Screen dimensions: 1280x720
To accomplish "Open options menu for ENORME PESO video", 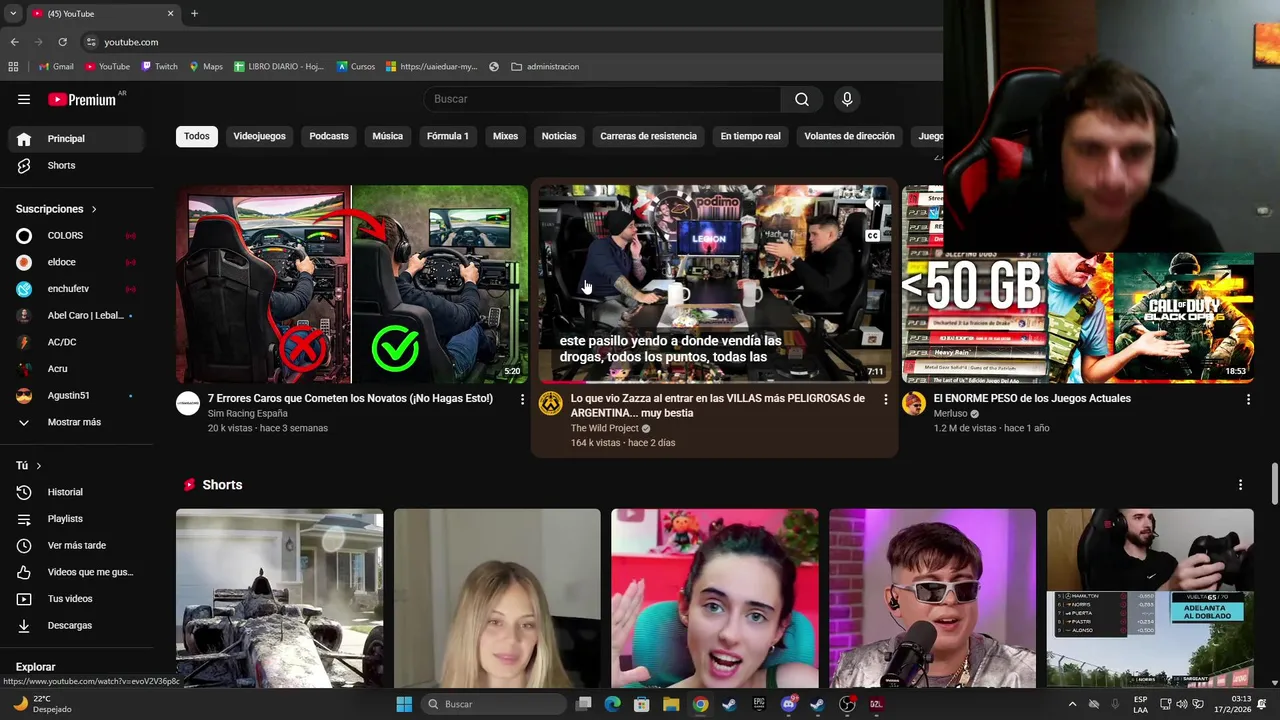I will click(x=1248, y=399).
